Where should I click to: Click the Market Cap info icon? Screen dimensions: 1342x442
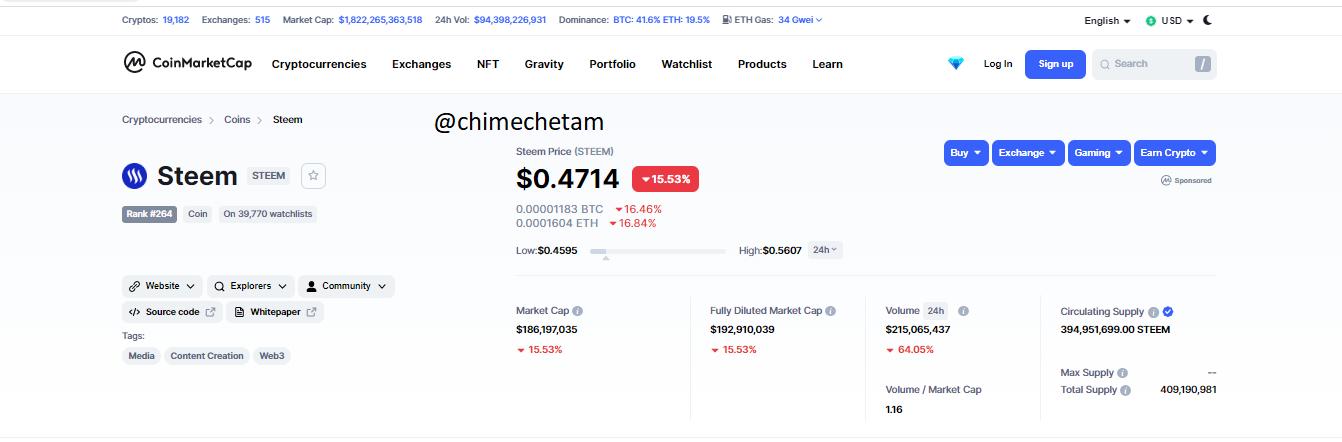click(578, 311)
